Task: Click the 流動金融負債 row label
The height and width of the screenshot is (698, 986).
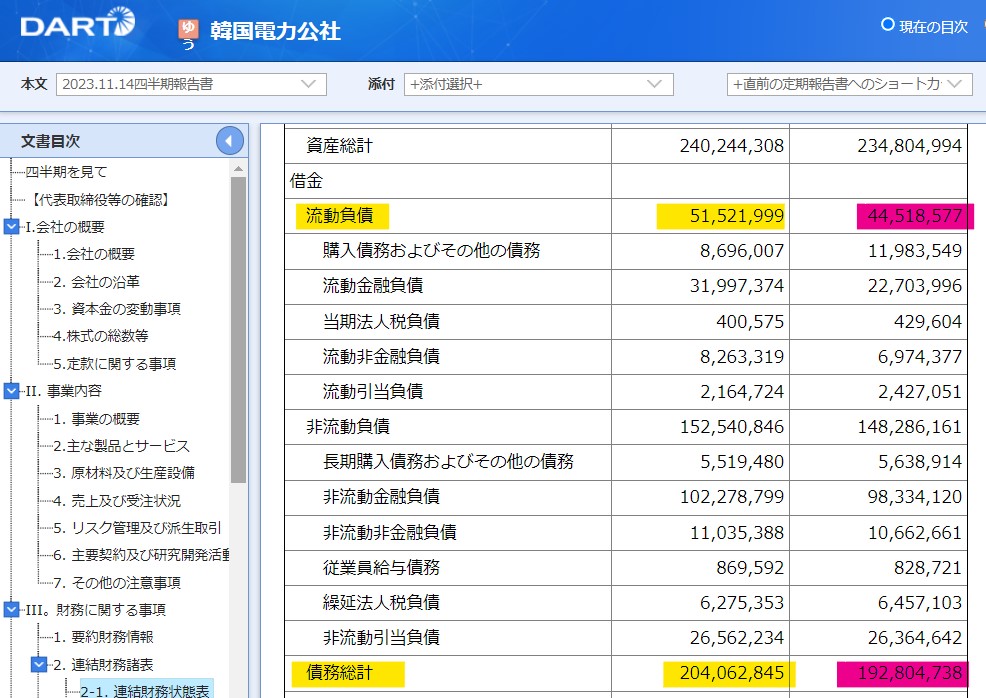Action: coord(373,285)
